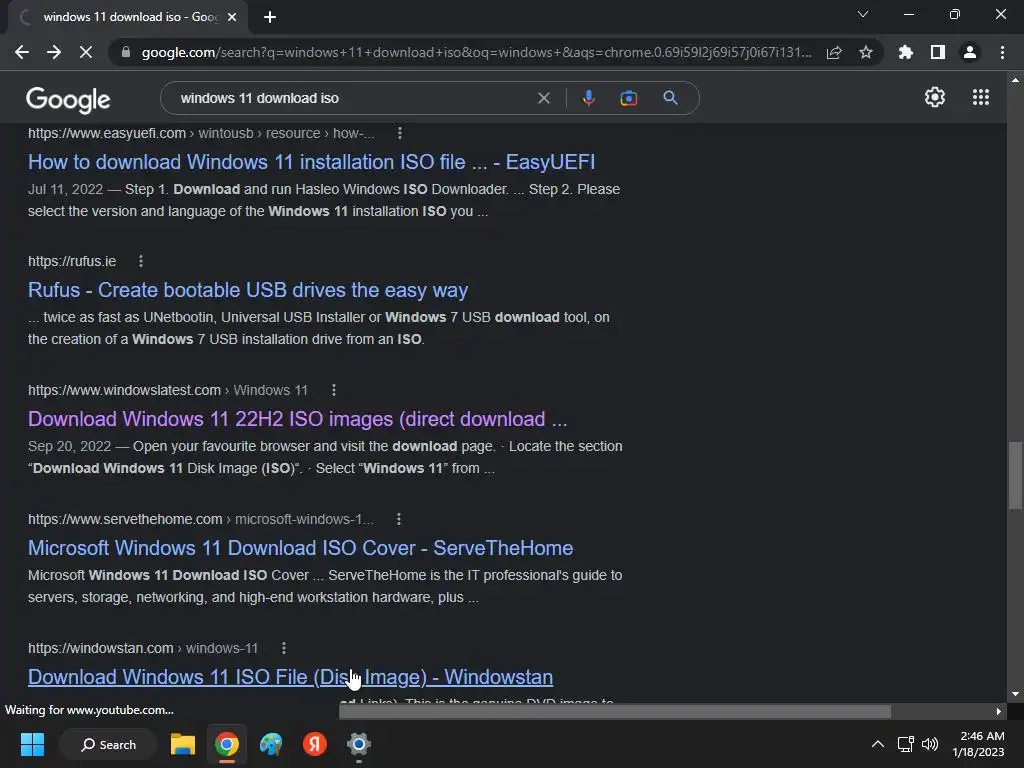1024x768 pixels.
Task: Share this page from address bar
Action: (x=834, y=52)
